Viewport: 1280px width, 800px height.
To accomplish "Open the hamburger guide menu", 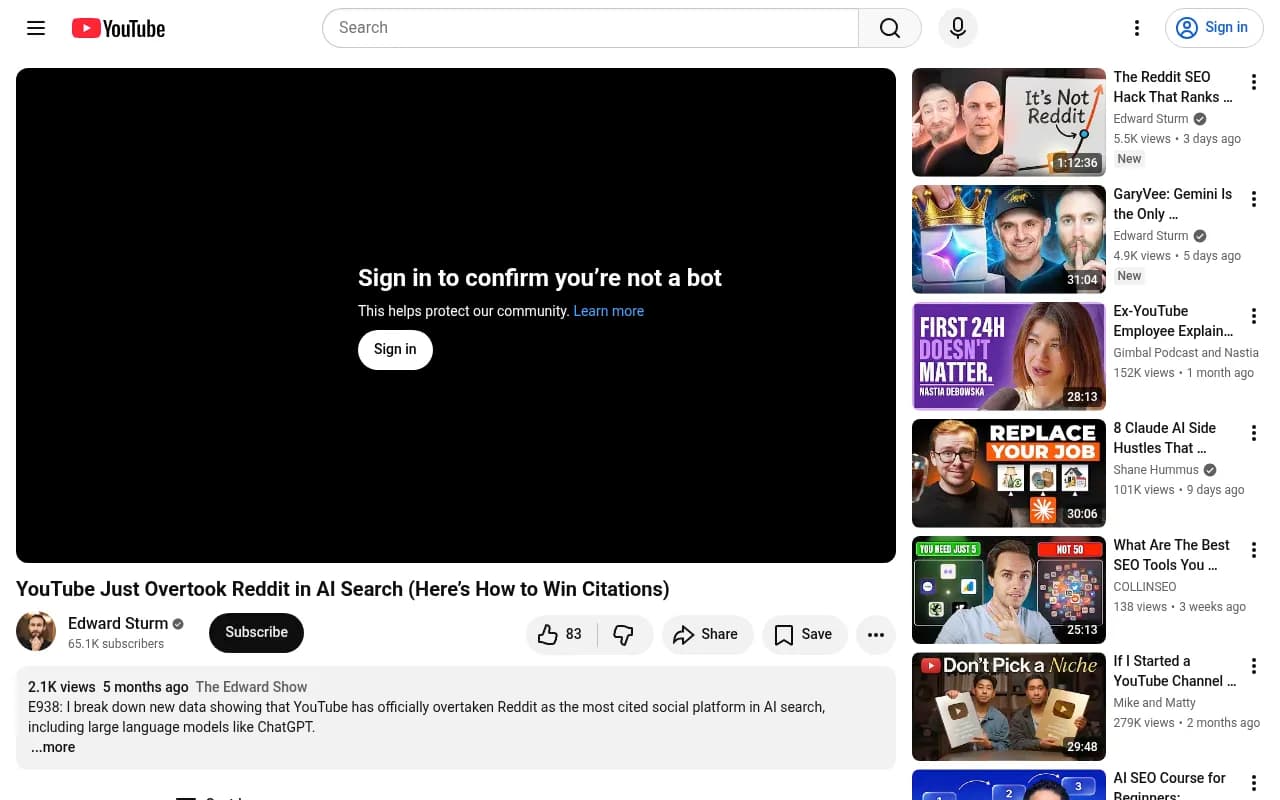I will coord(36,28).
